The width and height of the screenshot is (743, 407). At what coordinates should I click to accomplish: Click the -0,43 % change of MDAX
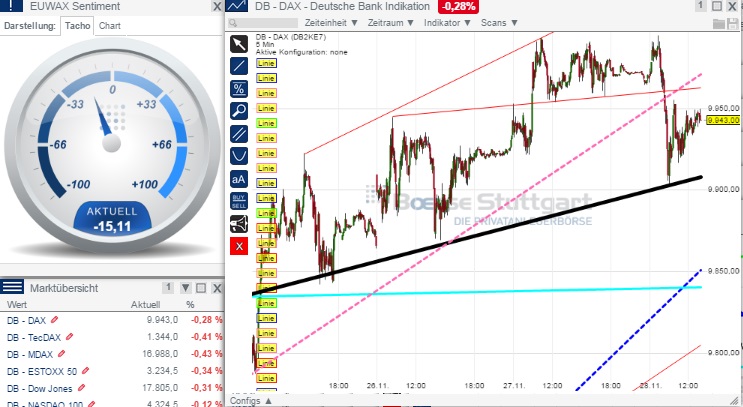point(207,354)
